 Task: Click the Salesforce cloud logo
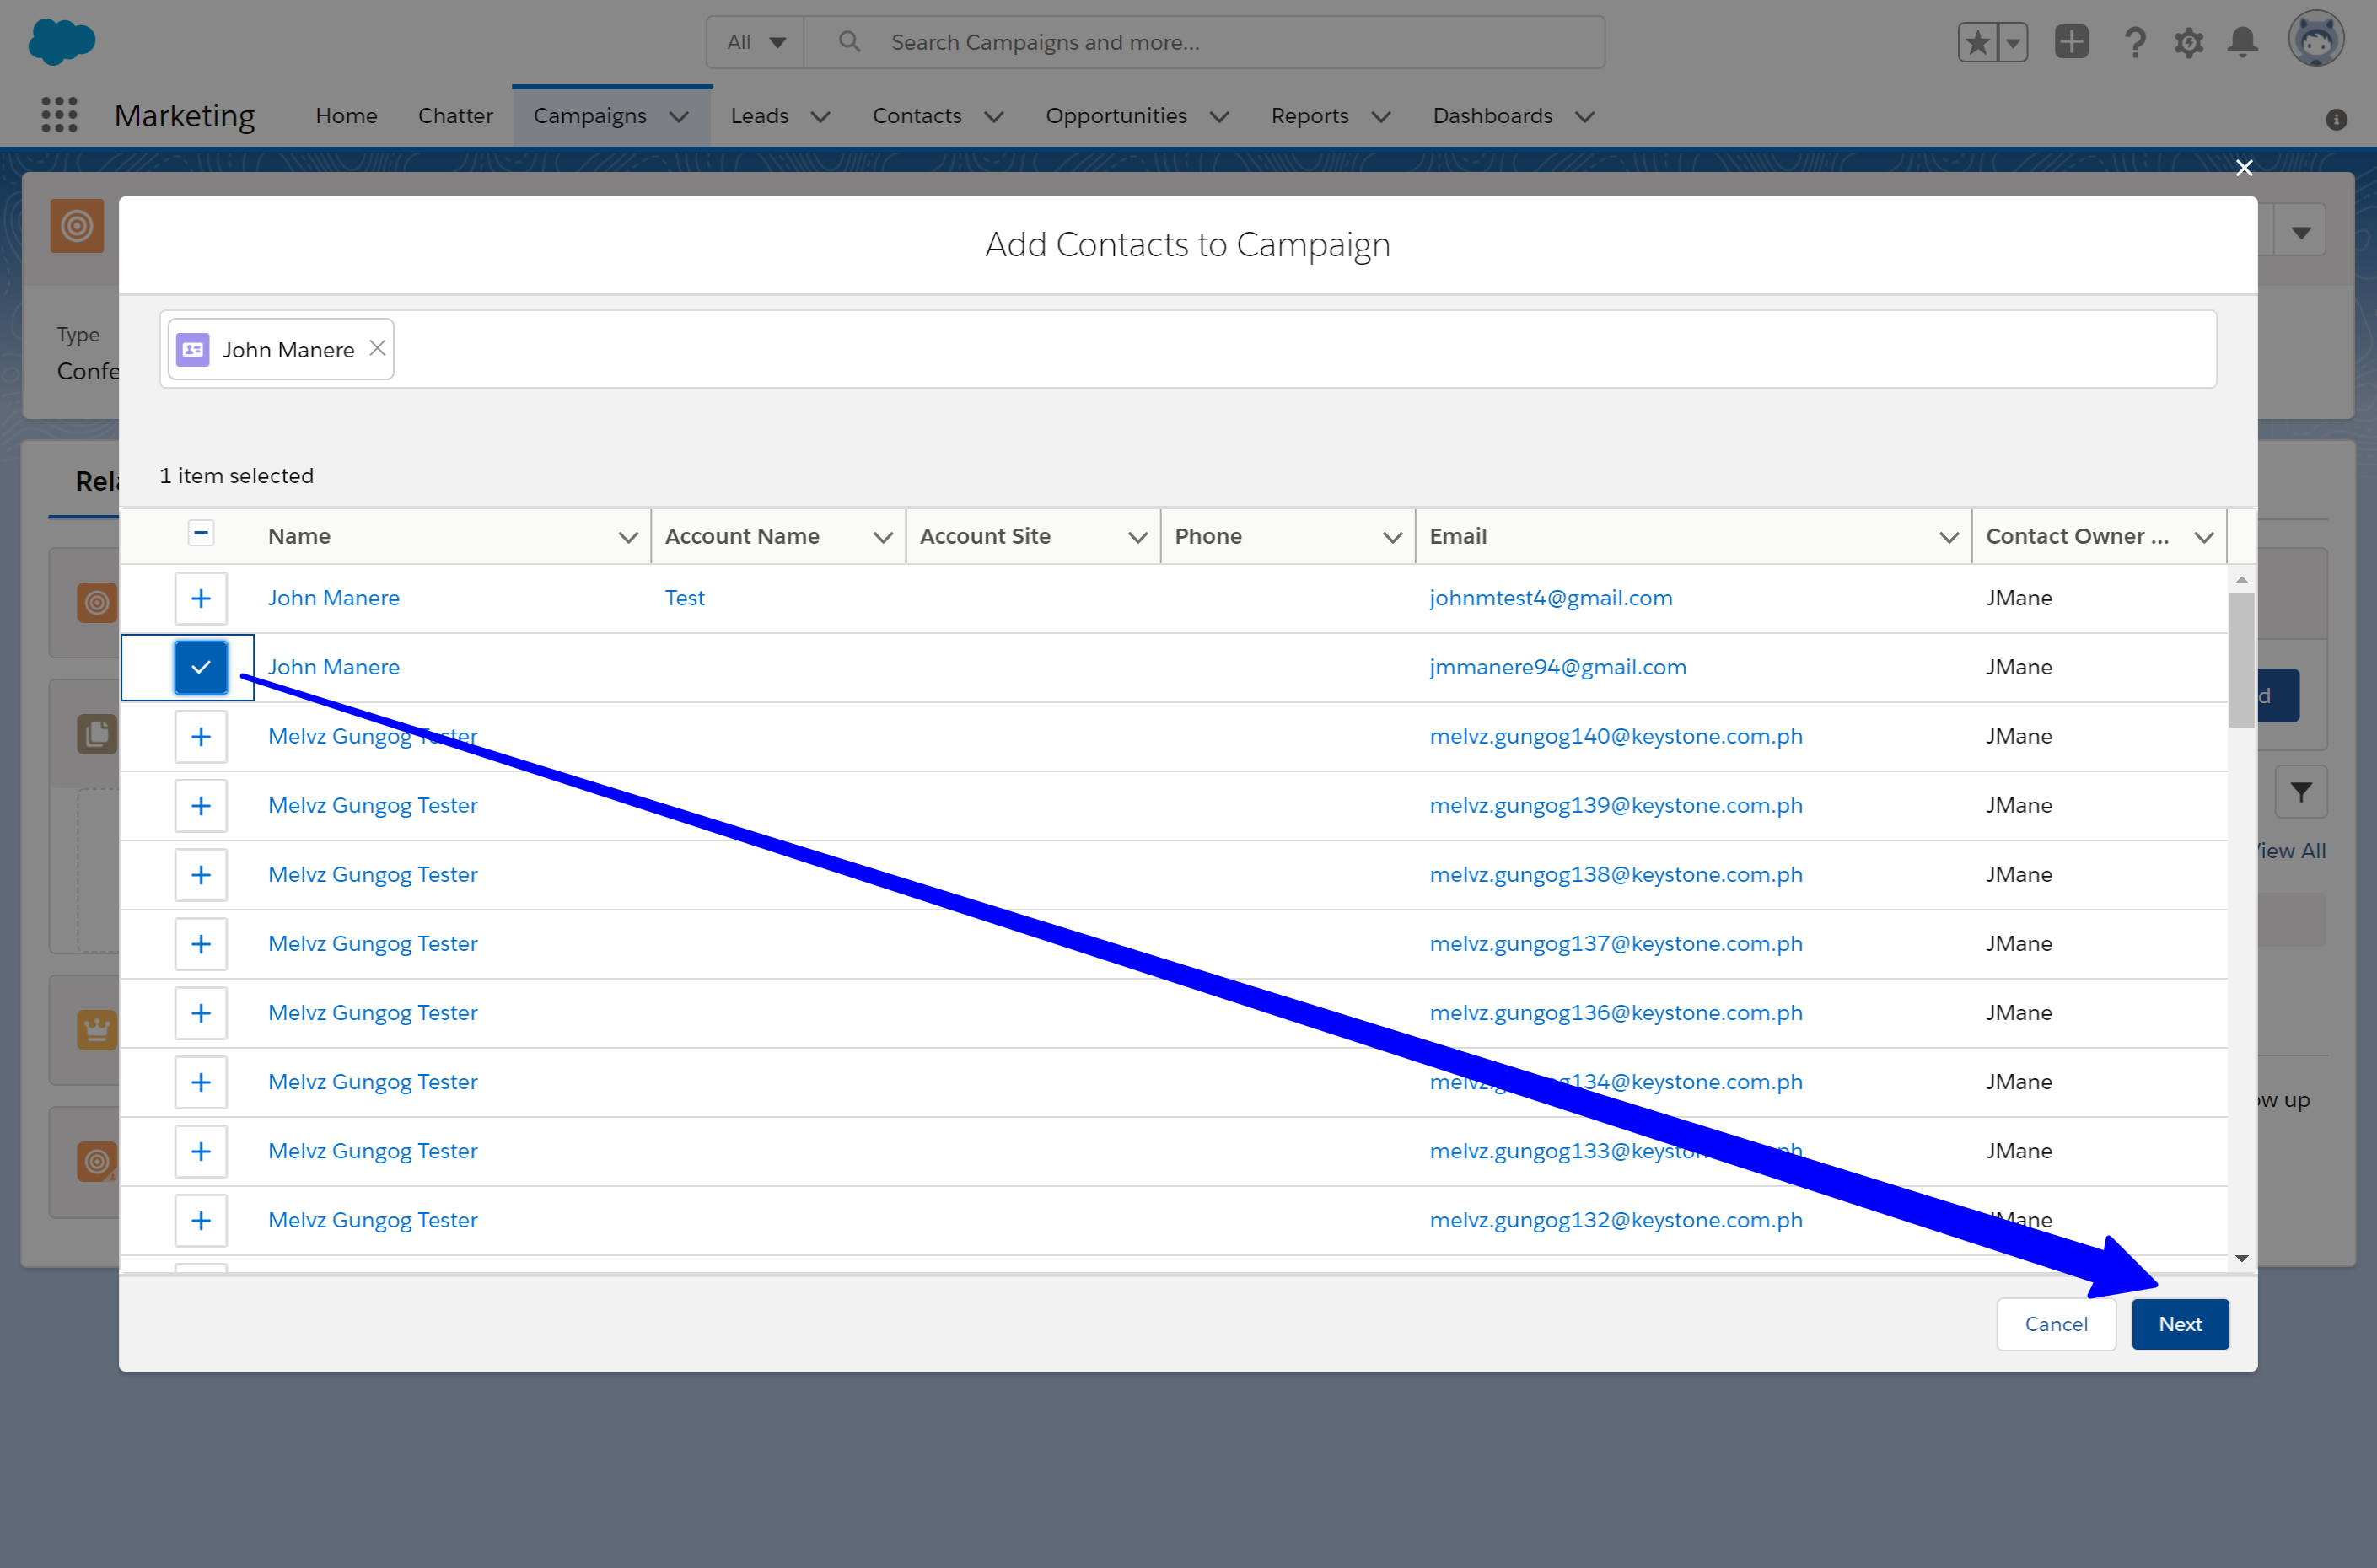(62, 41)
